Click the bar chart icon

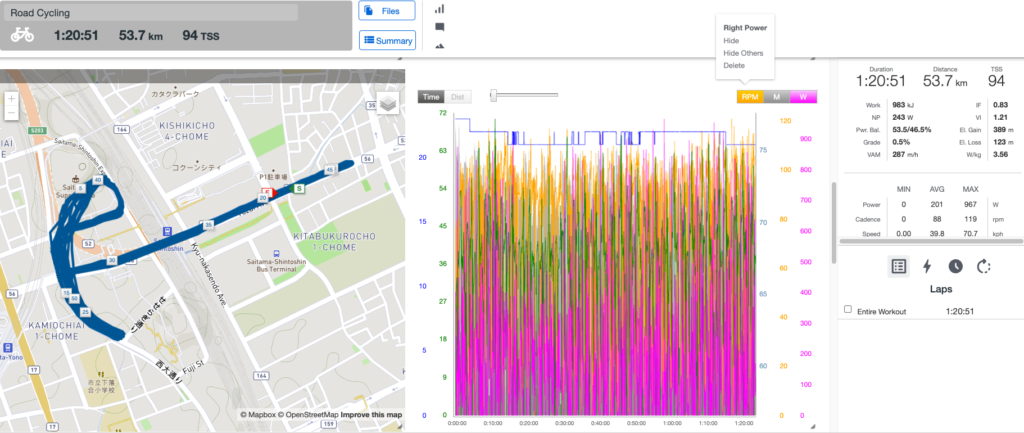(x=440, y=9)
